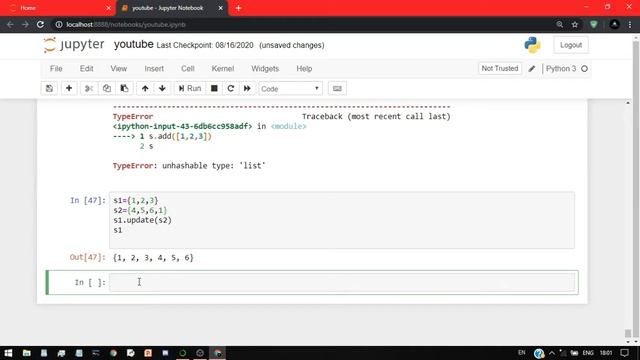Rename notebook by clicking youtube title
This screenshot has width=640, height=360.
tap(133, 44)
